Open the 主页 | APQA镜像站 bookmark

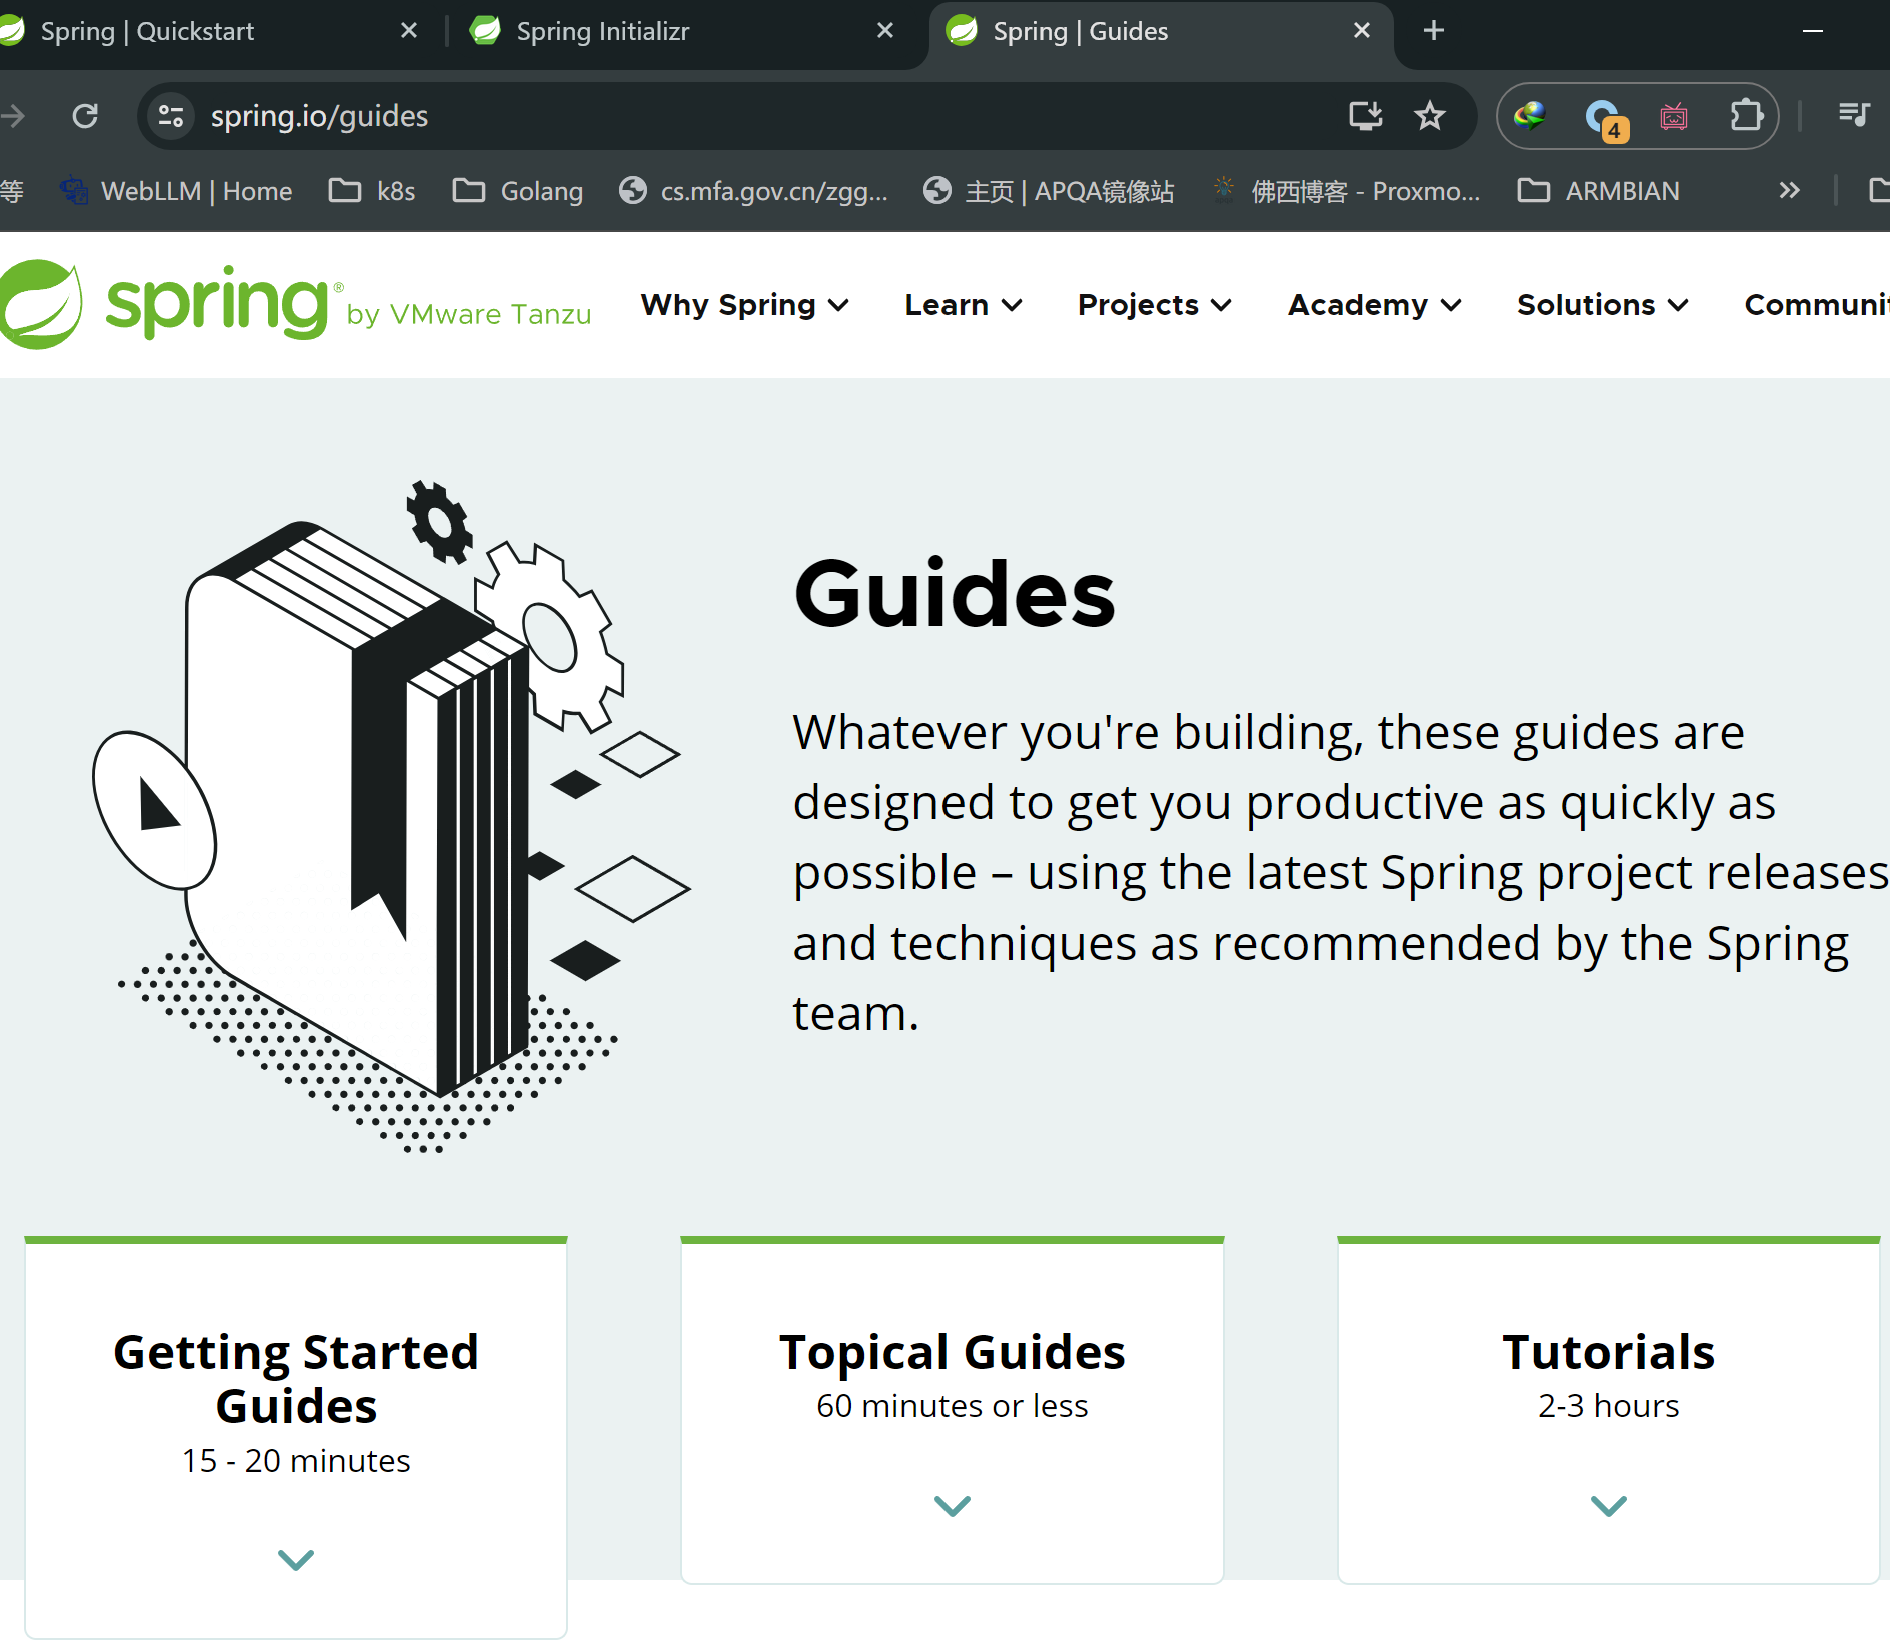click(x=1049, y=190)
